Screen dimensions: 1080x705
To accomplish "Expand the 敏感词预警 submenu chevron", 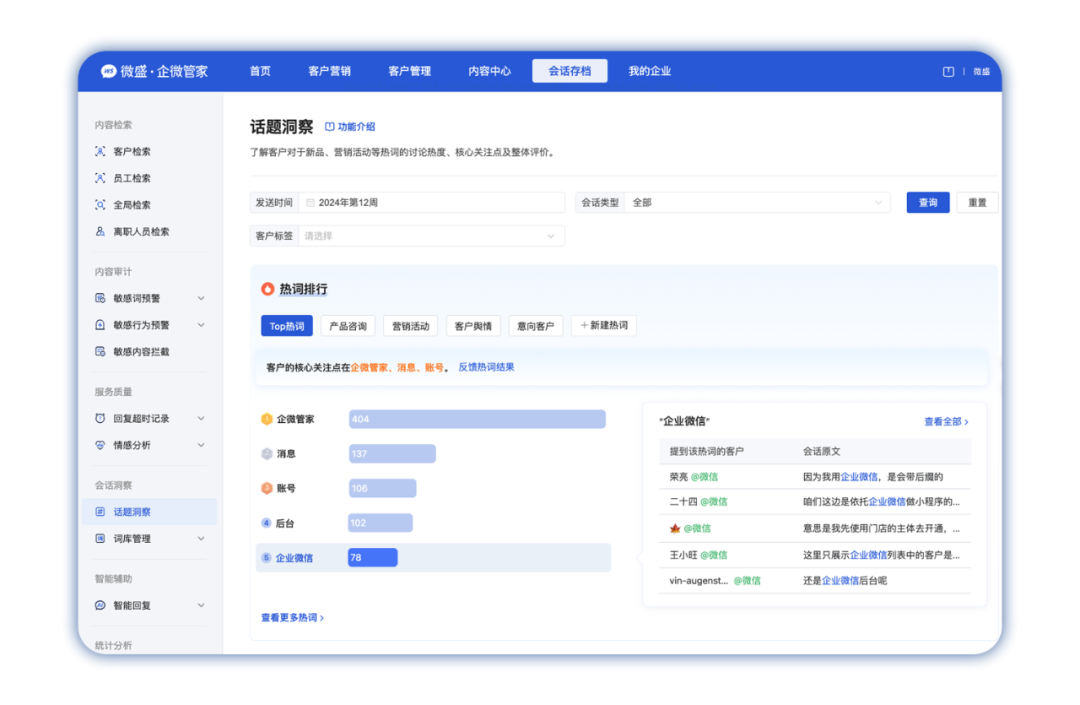I will click(x=201, y=298).
